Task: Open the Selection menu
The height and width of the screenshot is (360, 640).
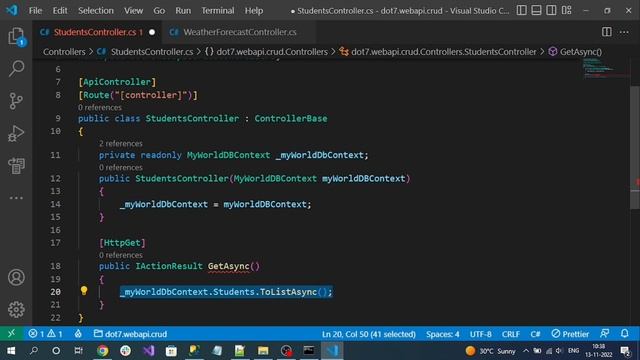Action: (x=96, y=11)
